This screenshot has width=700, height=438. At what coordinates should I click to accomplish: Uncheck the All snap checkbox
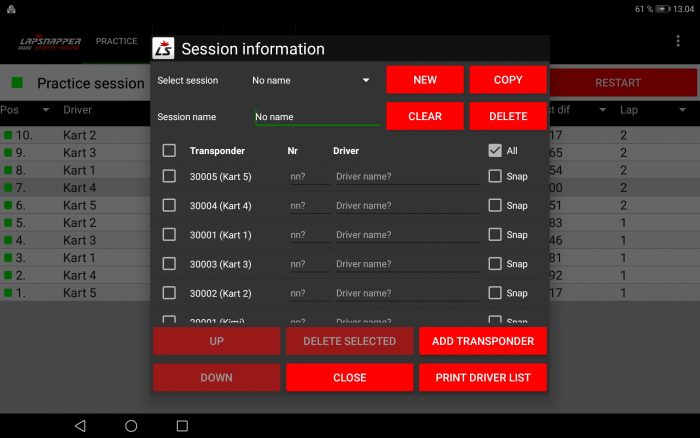coord(495,150)
